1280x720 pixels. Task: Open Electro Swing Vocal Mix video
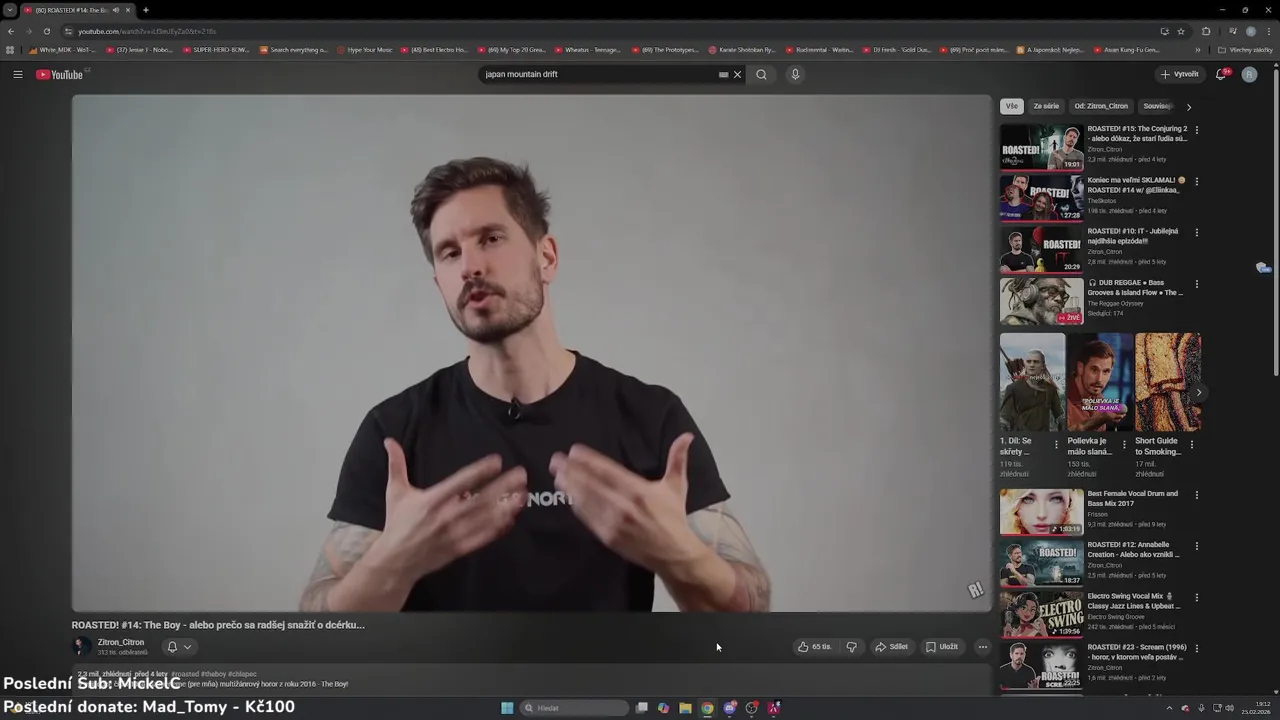point(1041,614)
